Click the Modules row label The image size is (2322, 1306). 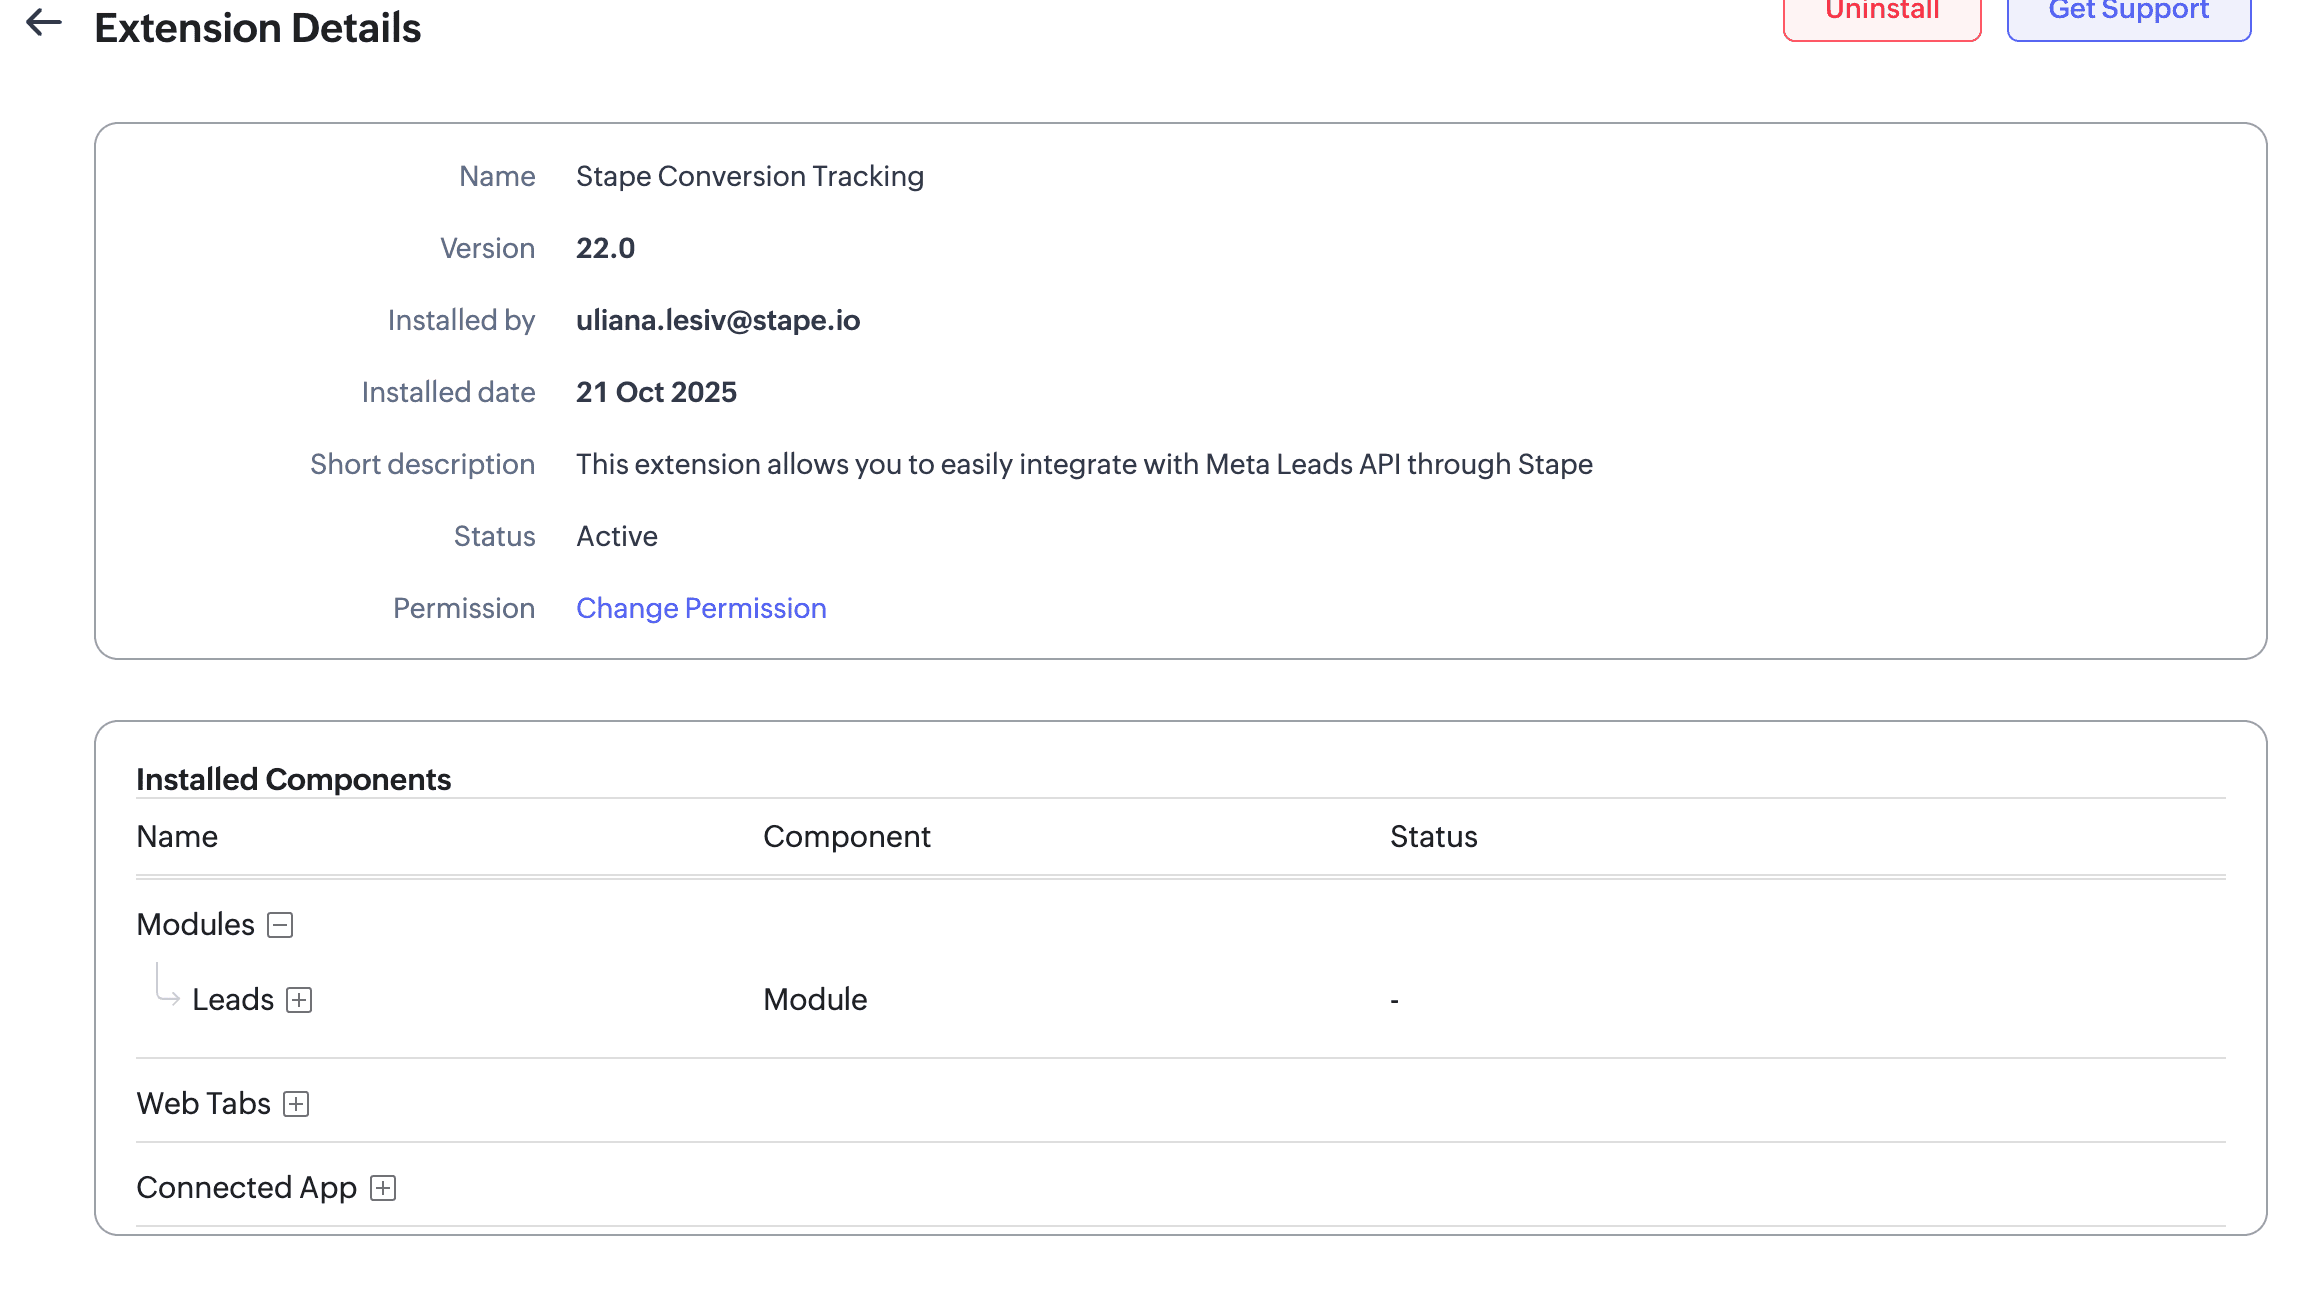tap(195, 925)
